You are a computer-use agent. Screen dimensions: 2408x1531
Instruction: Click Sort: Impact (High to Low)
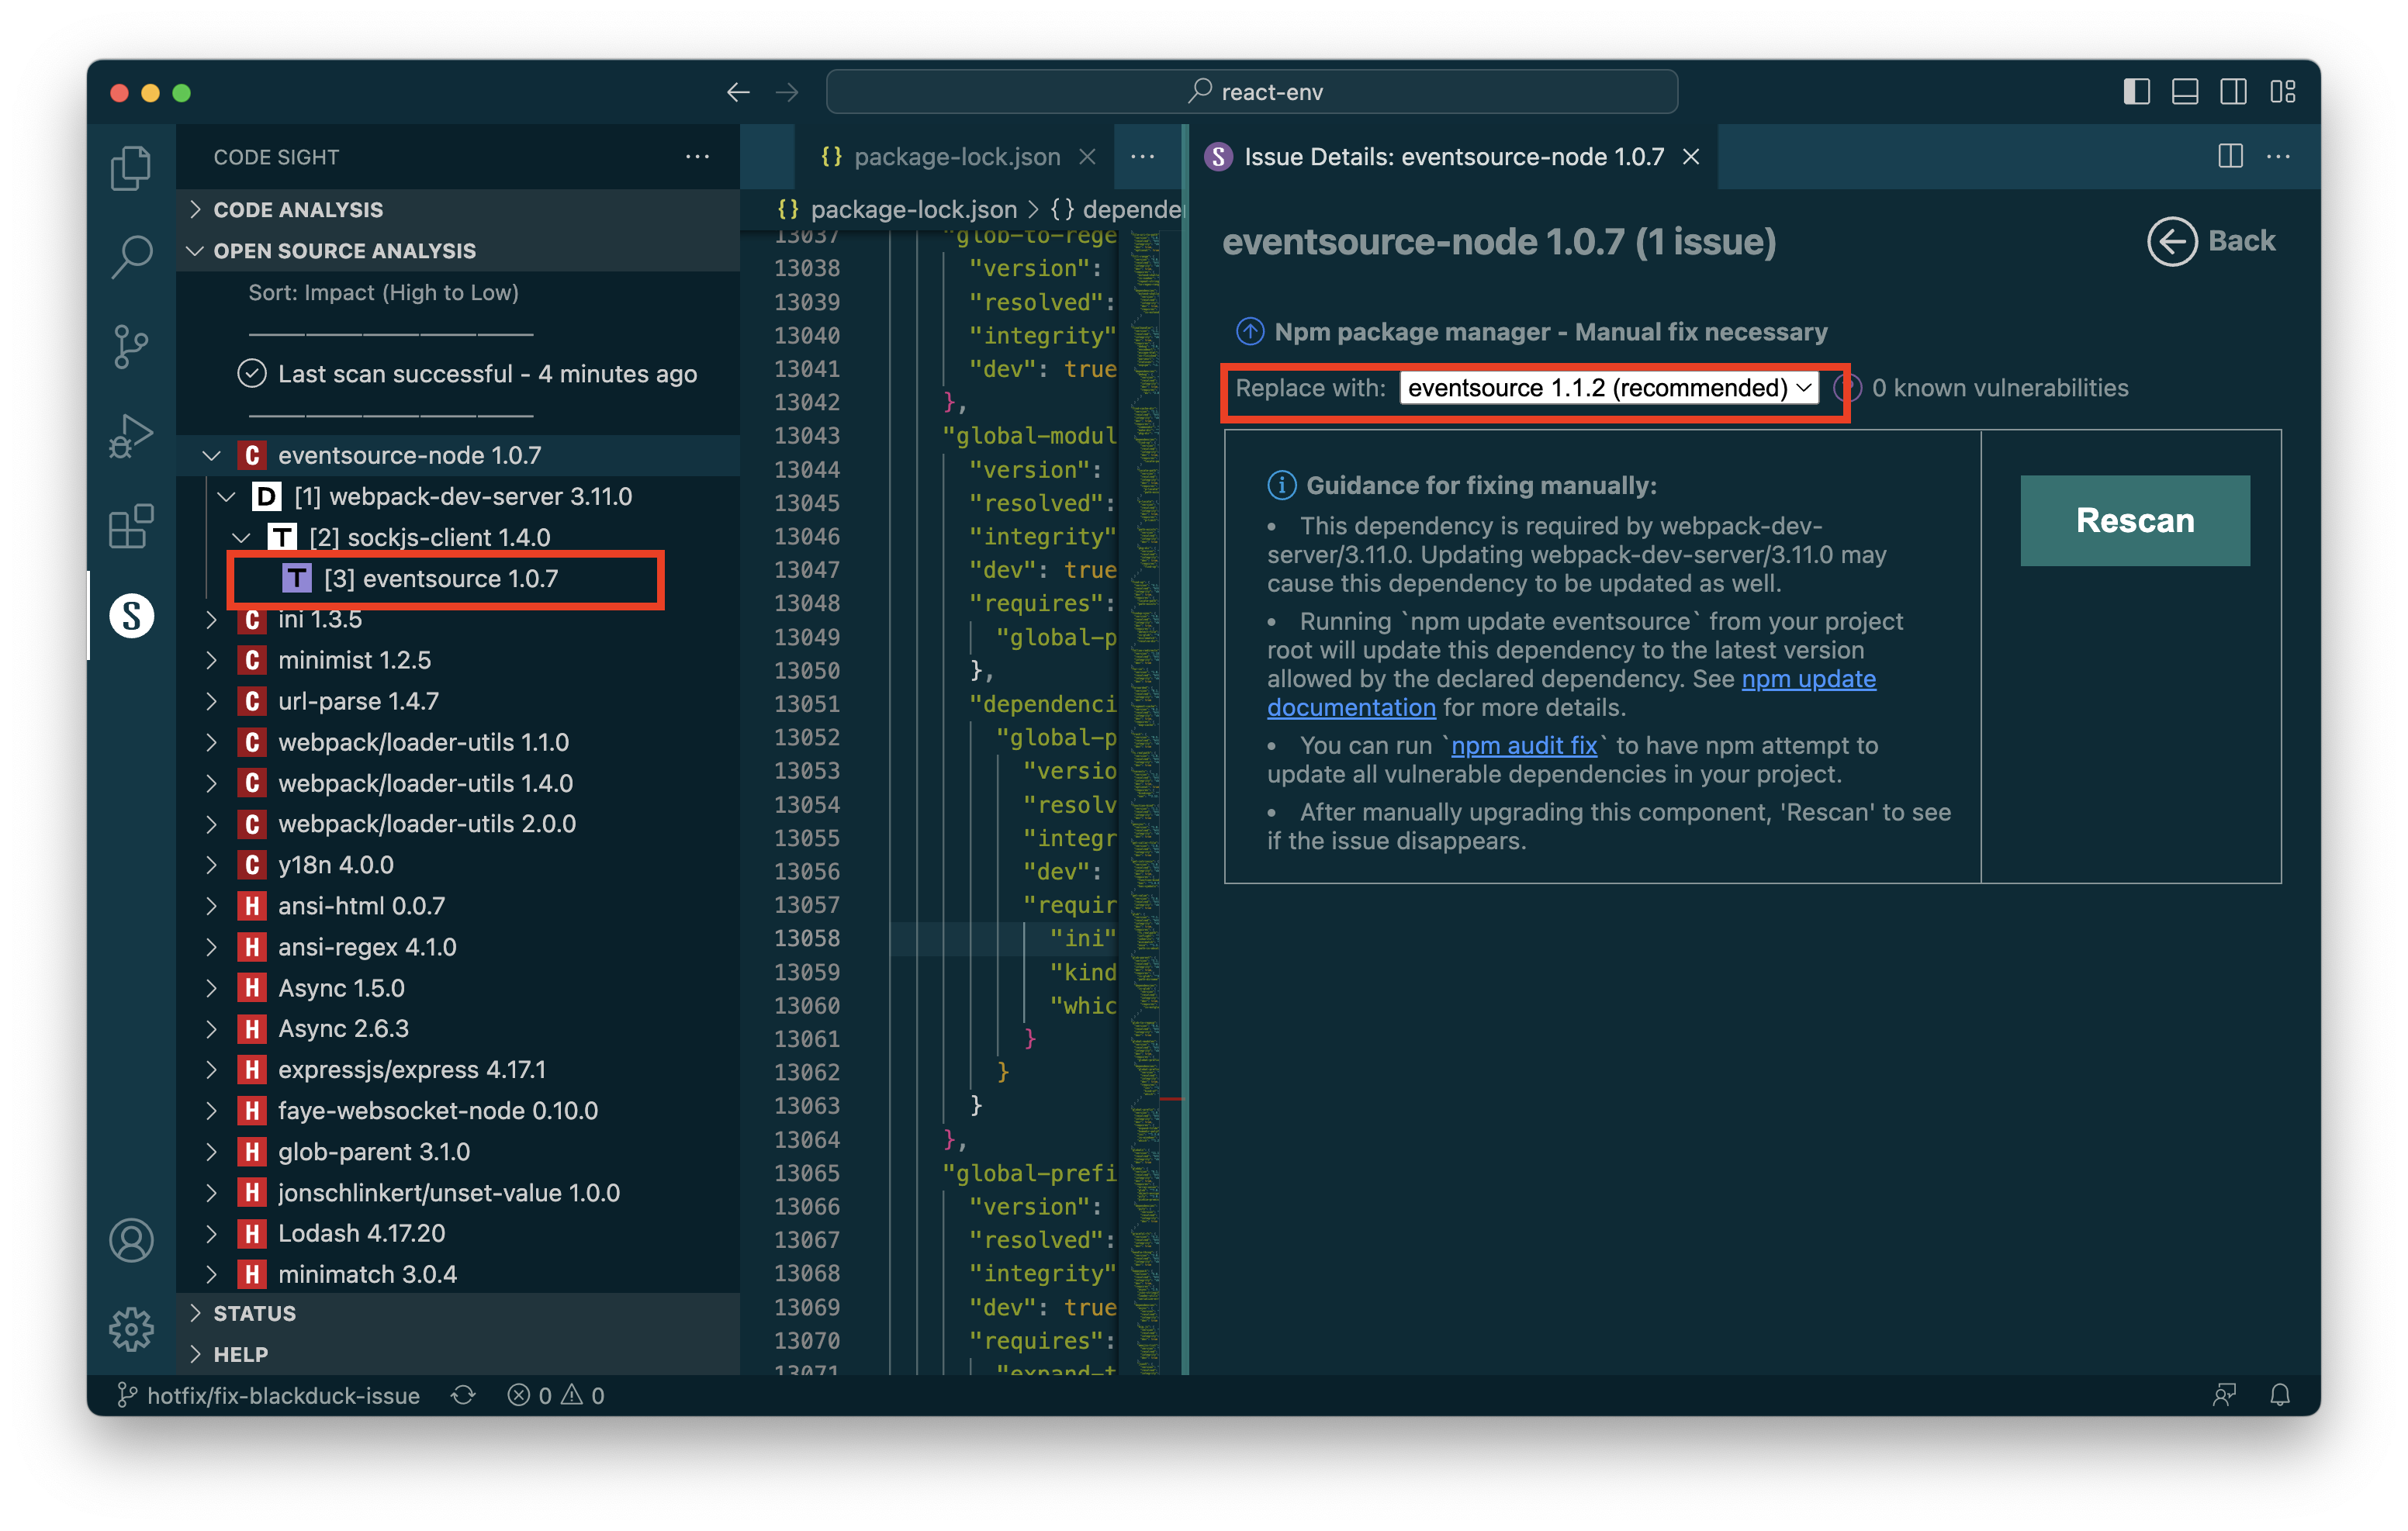383,292
